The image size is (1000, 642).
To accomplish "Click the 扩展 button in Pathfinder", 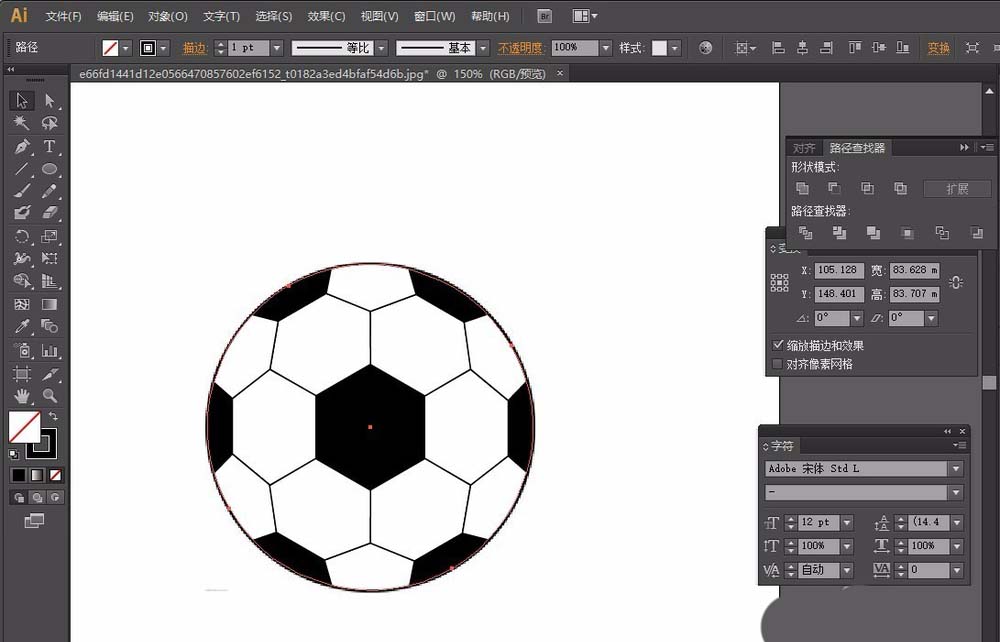I will 956,188.
